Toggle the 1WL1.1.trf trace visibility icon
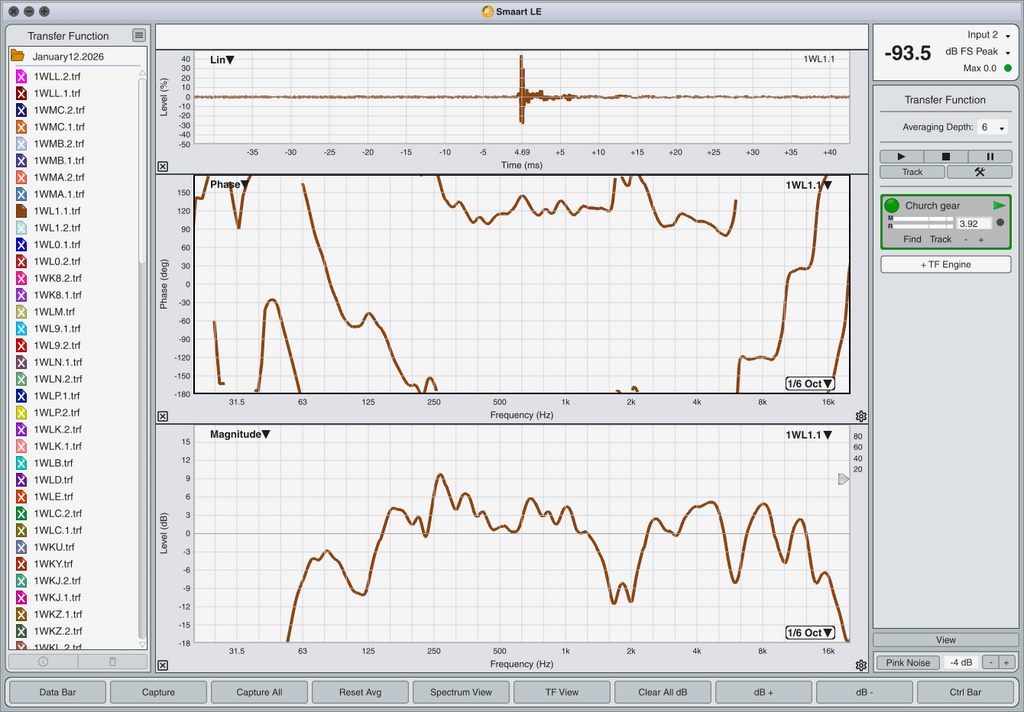This screenshot has width=1024, height=712. coord(20,211)
